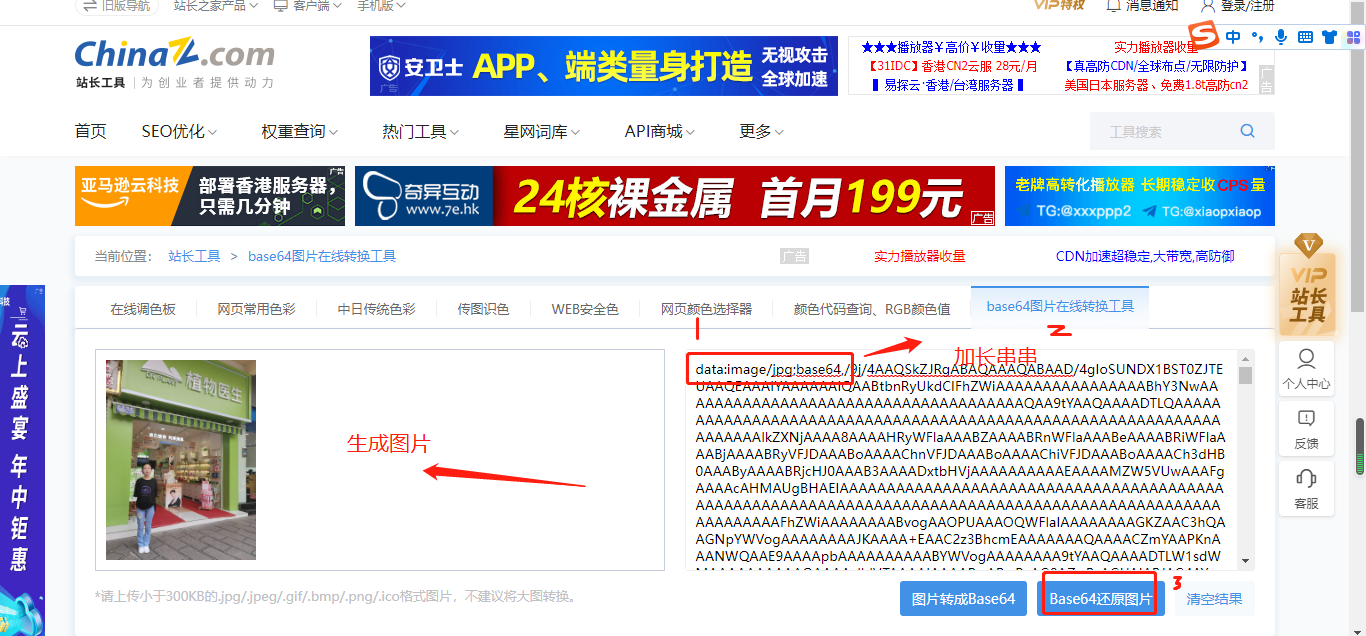Click the Sogou input method S icon
Image resolution: width=1366 pixels, height=636 pixels.
pos(1206,37)
